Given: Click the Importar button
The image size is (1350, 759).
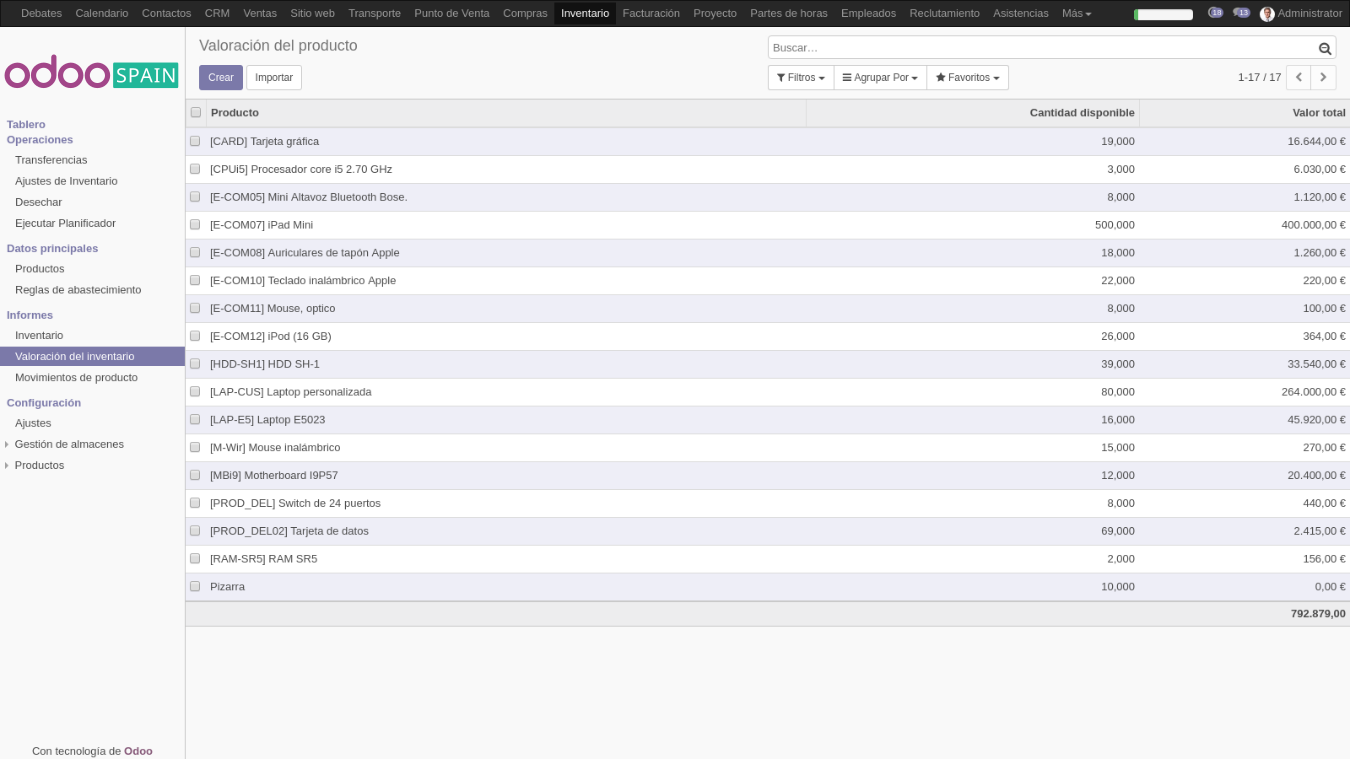Looking at the screenshot, I should [274, 77].
